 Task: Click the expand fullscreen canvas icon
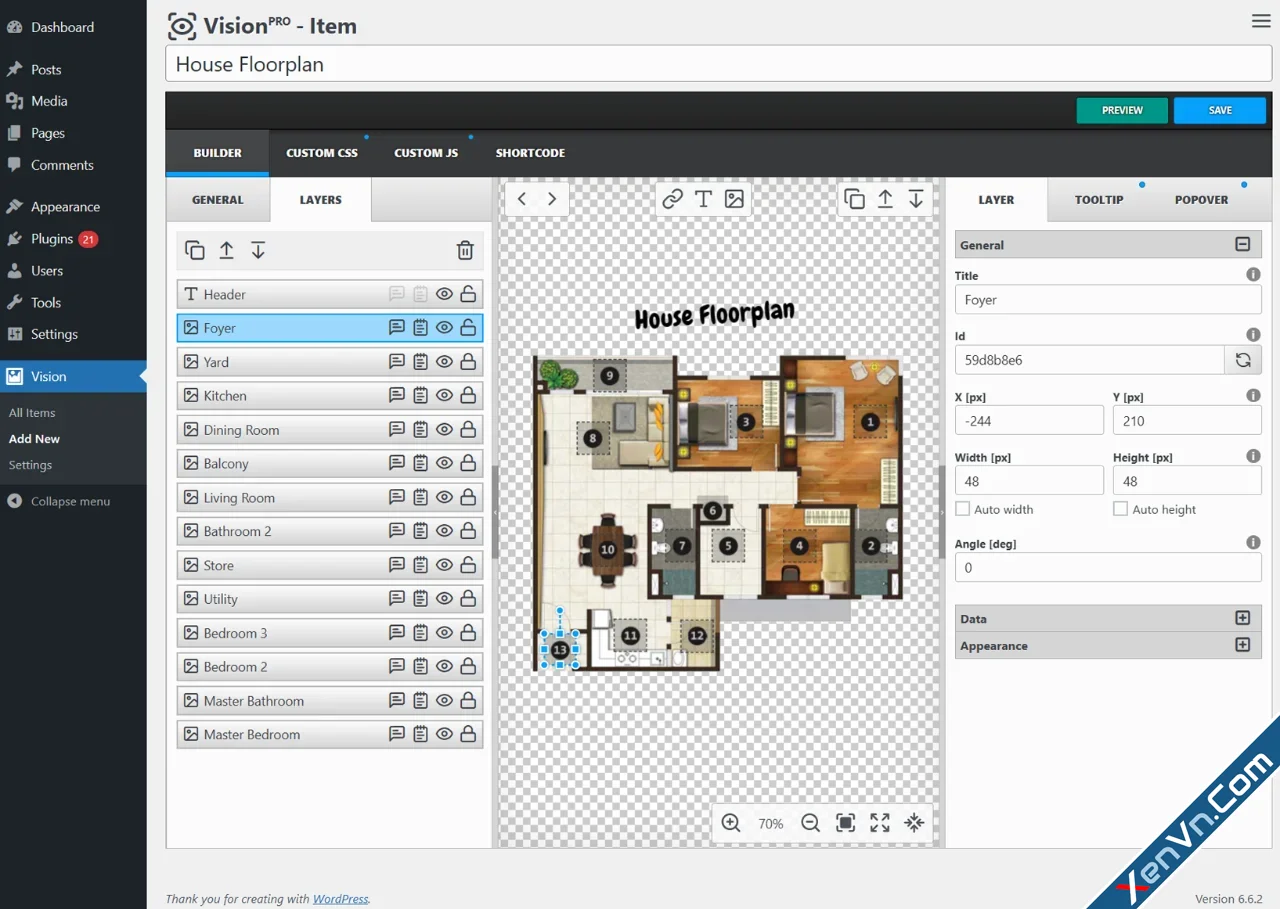(880, 823)
